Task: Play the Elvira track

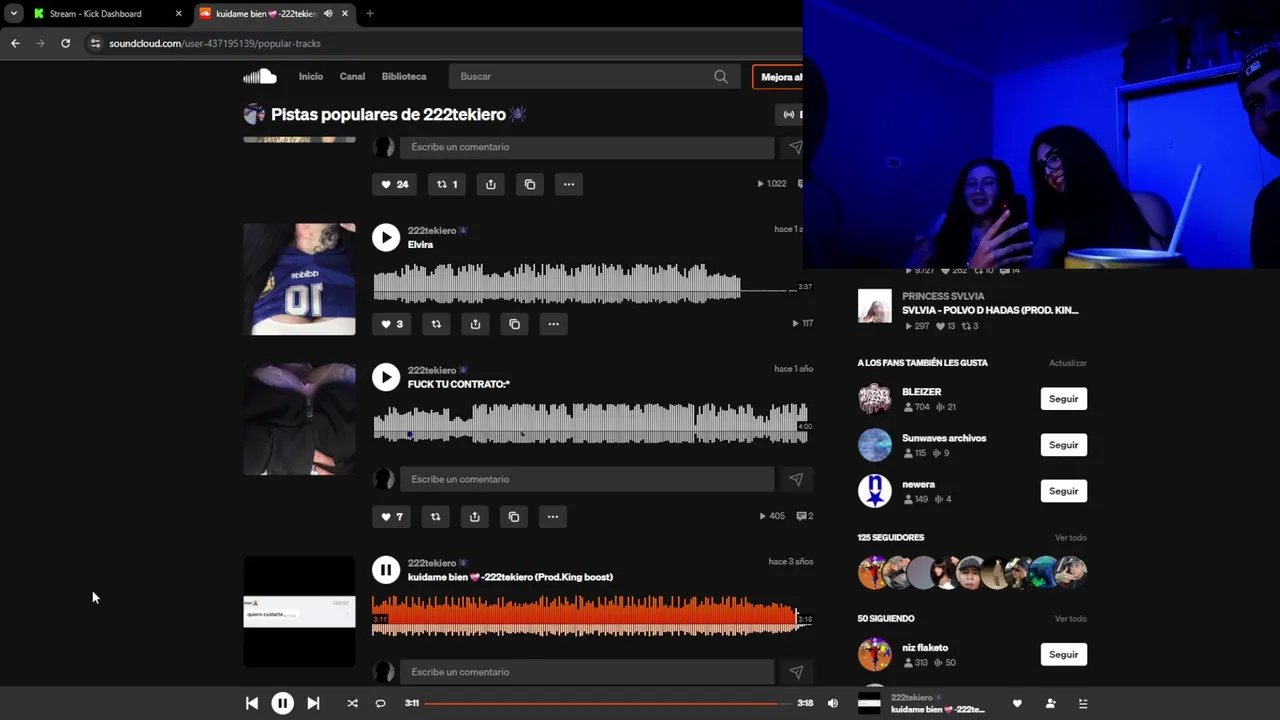Action: [x=386, y=237]
